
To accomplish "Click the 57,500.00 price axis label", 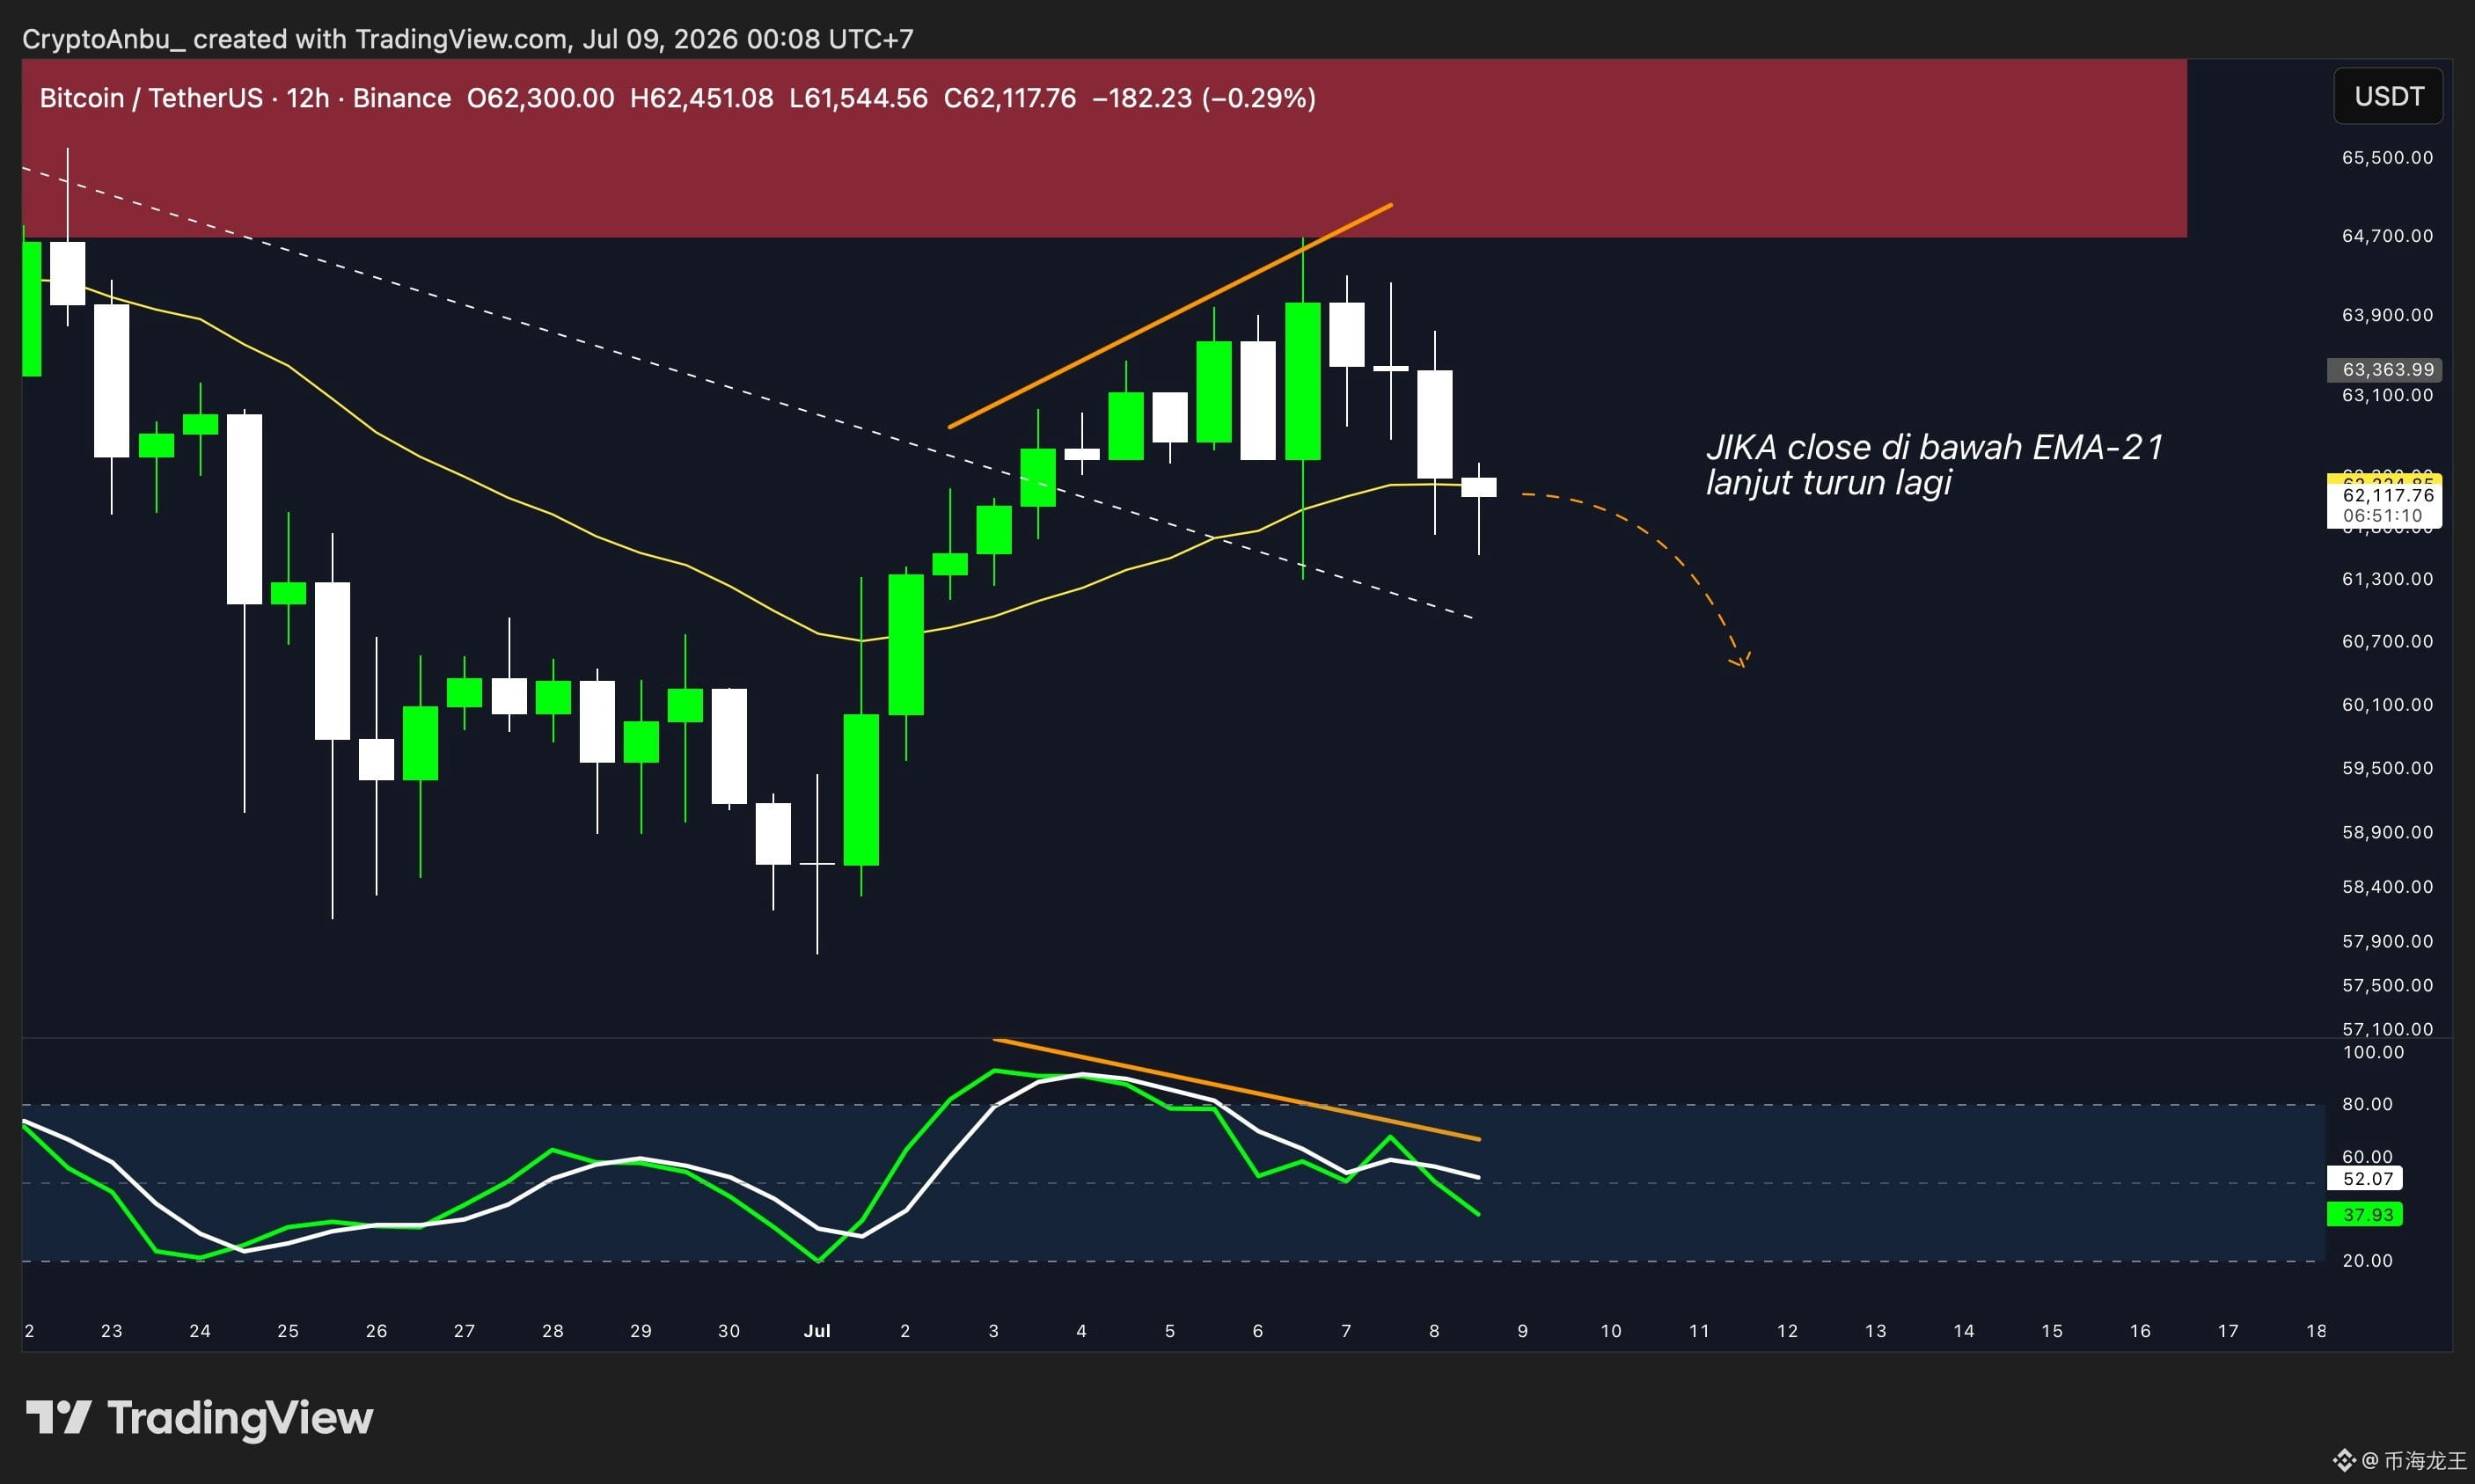I will coord(2388,985).
